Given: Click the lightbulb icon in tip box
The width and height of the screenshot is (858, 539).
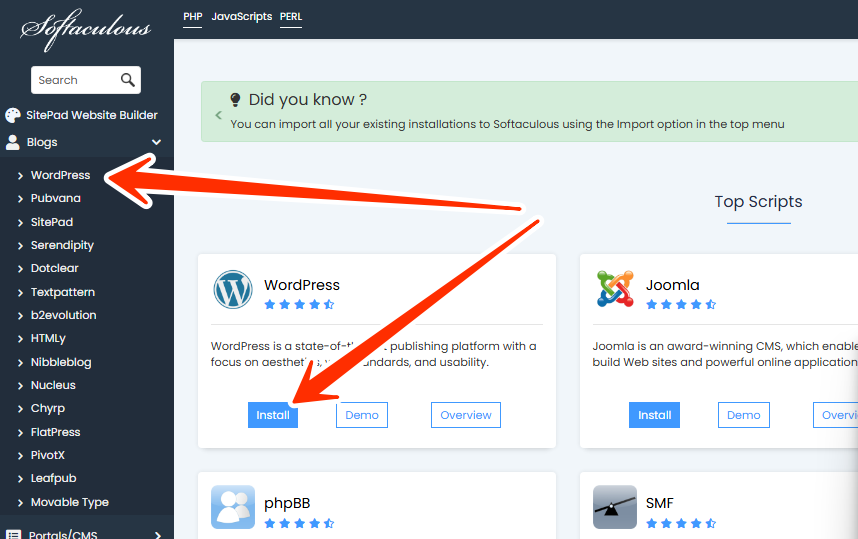Looking at the screenshot, I should tap(235, 100).
